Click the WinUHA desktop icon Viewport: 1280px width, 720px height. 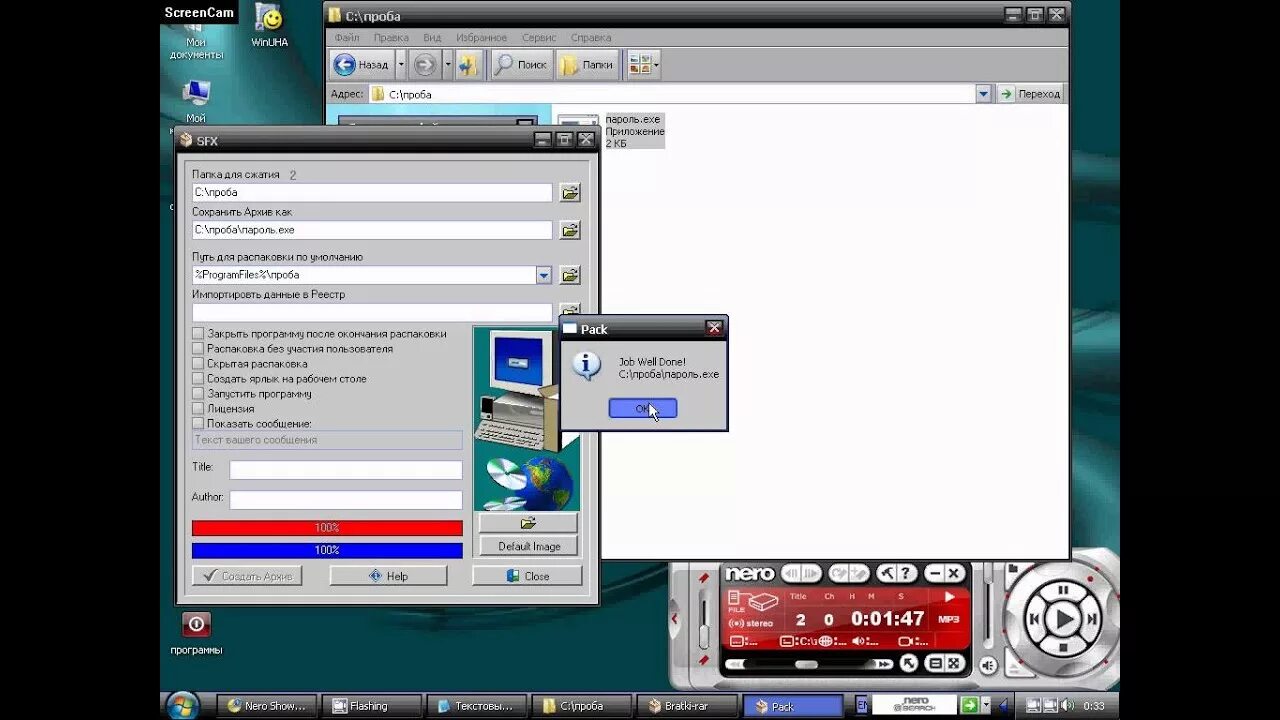(269, 27)
